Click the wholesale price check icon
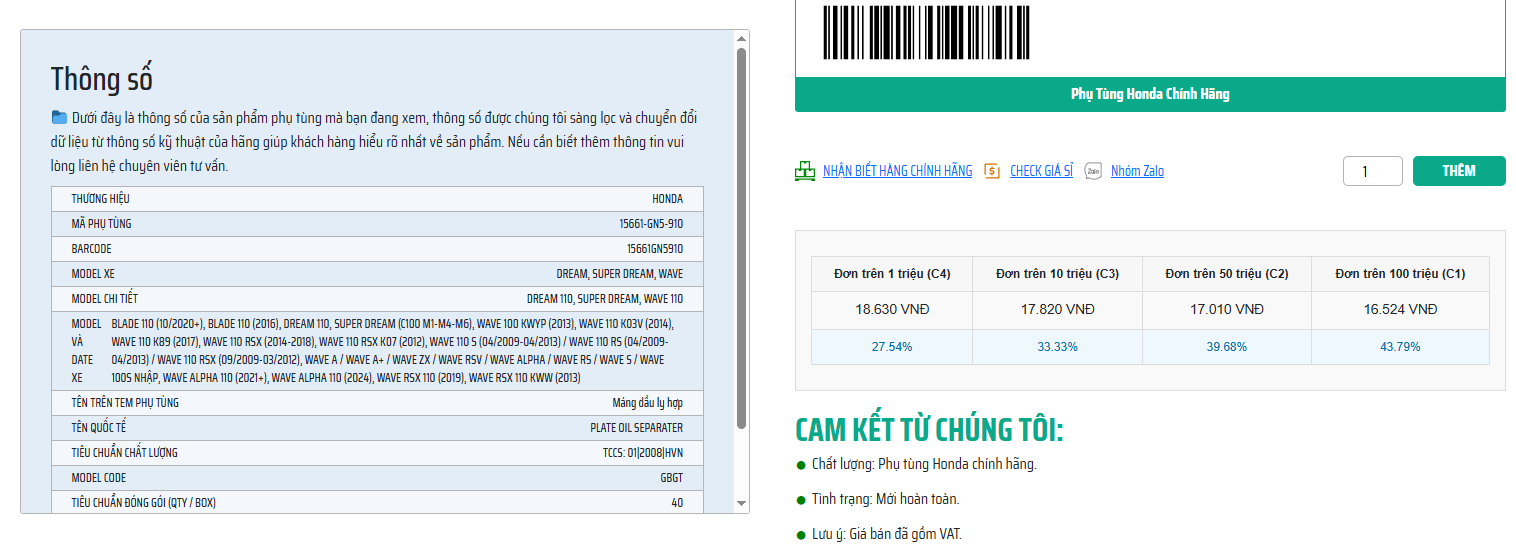 click(992, 171)
